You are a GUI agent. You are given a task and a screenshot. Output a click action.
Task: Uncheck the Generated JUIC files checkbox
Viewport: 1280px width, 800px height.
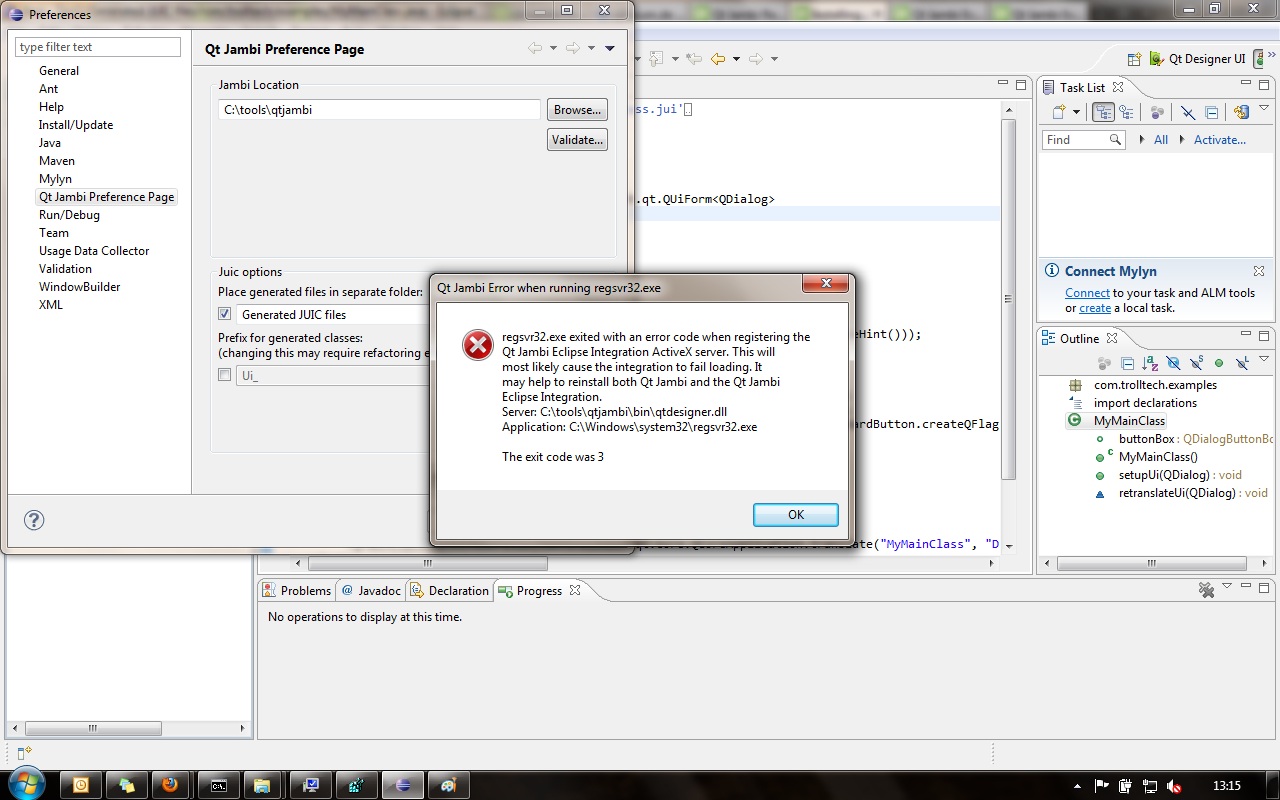tap(224, 314)
